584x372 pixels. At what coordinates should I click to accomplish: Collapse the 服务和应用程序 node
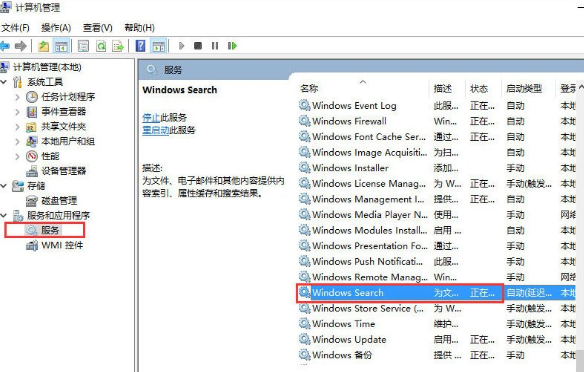(4, 215)
